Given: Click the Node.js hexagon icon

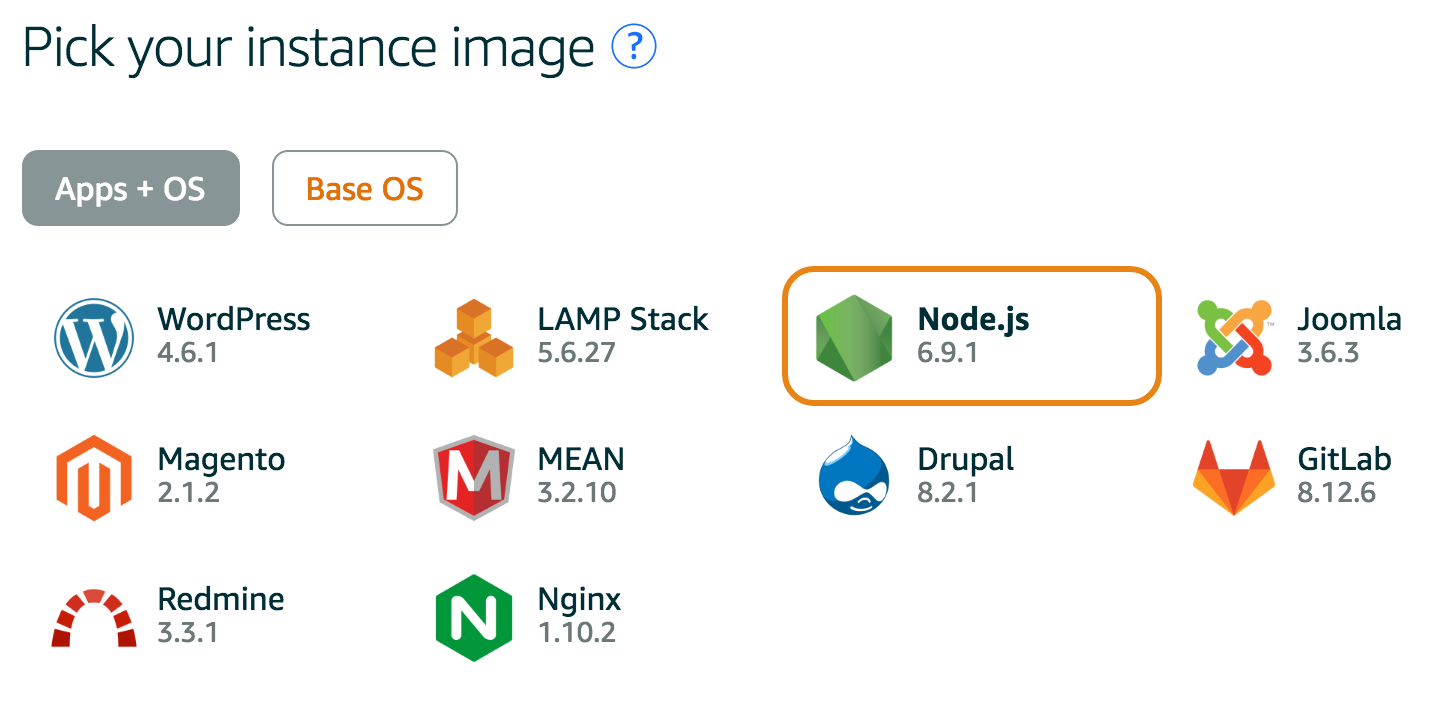Looking at the screenshot, I should (855, 337).
